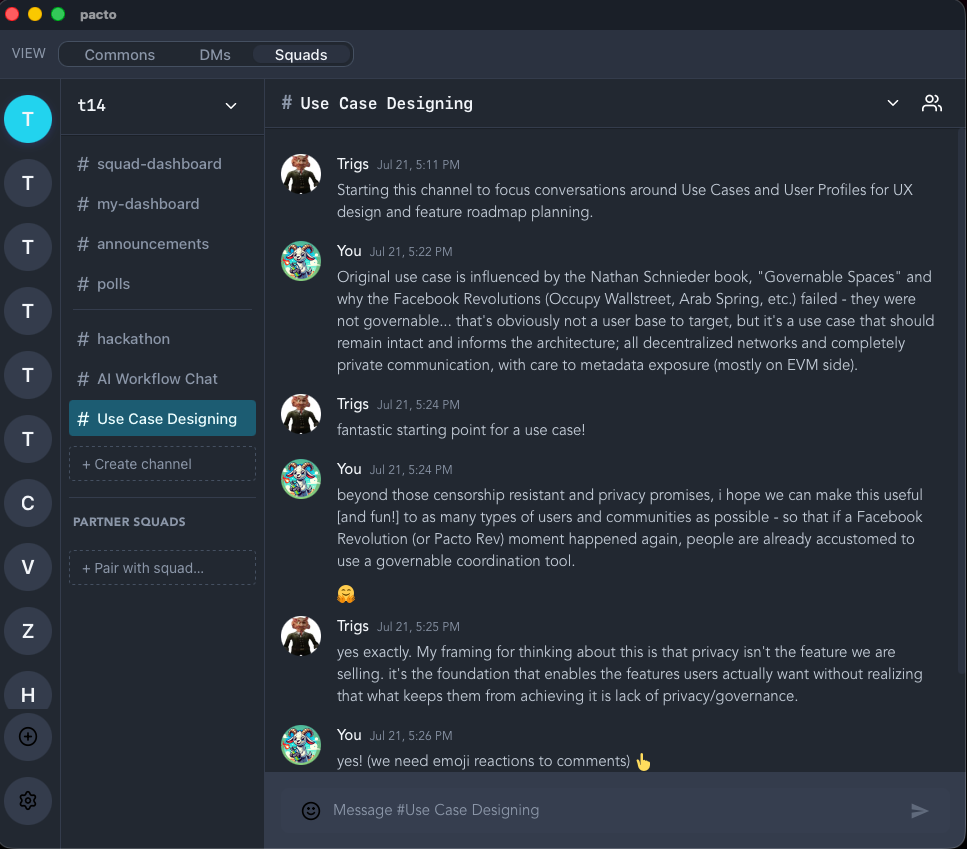Click the Pair with squad button
Viewport: 967px width, 849px height.
tap(162, 568)
